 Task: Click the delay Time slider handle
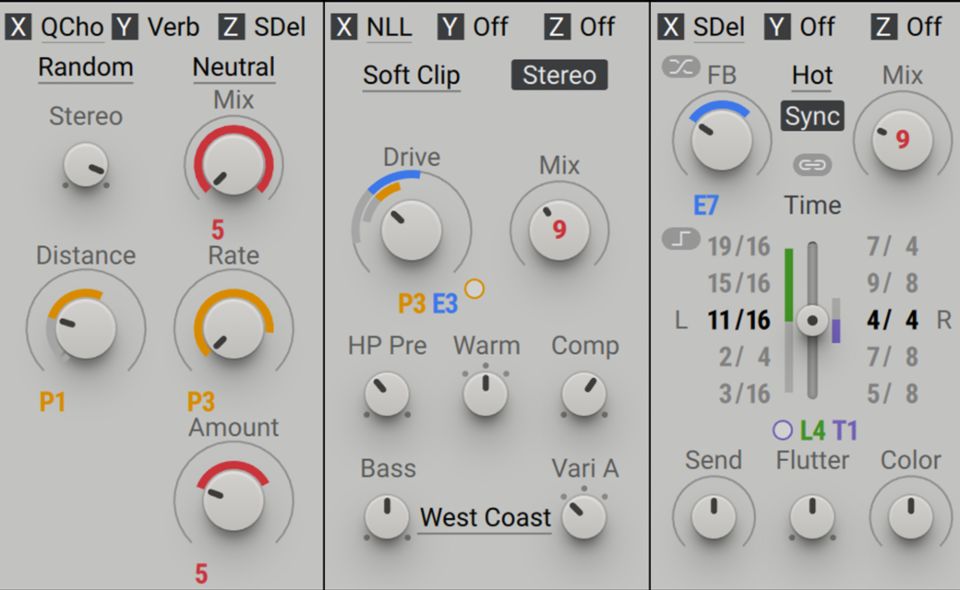click(813, 321)
